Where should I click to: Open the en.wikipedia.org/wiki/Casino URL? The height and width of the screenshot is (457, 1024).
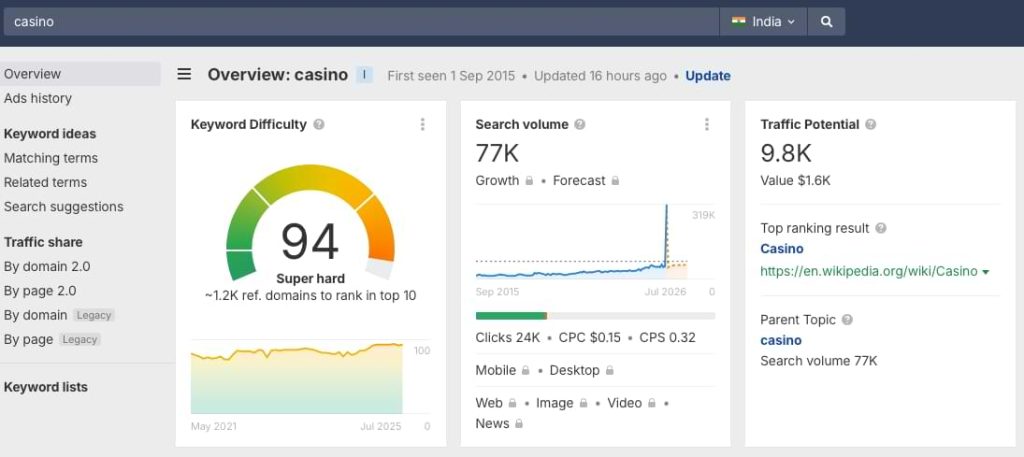click(869, 272)
